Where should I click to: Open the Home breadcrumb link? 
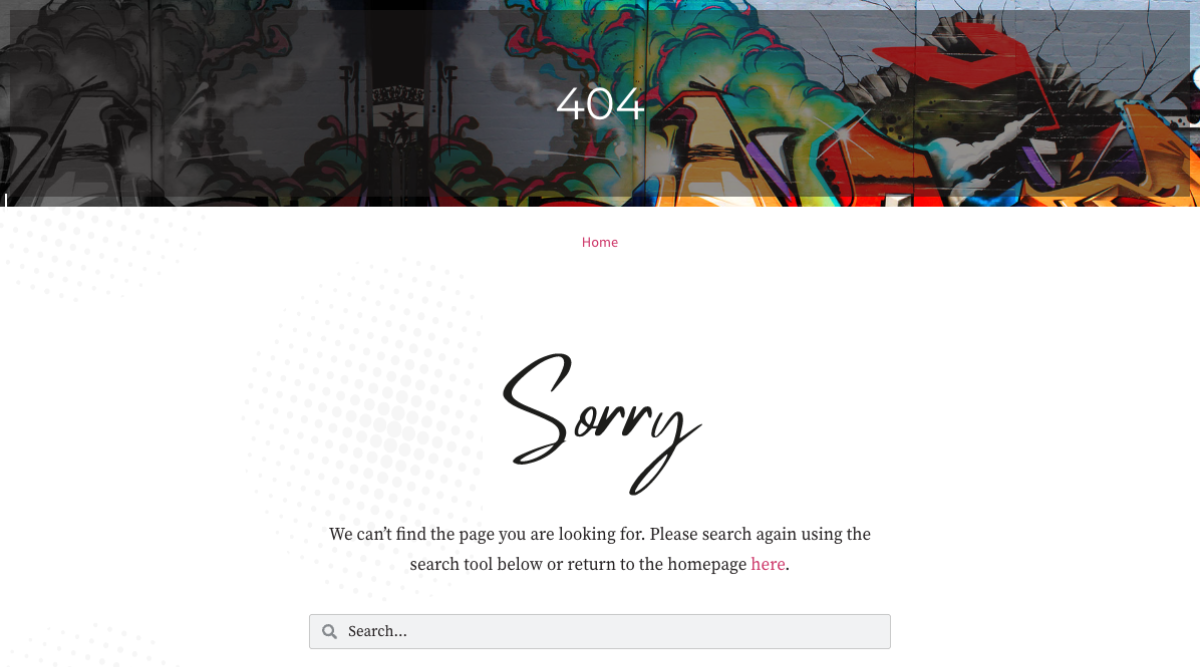point(600,242)
